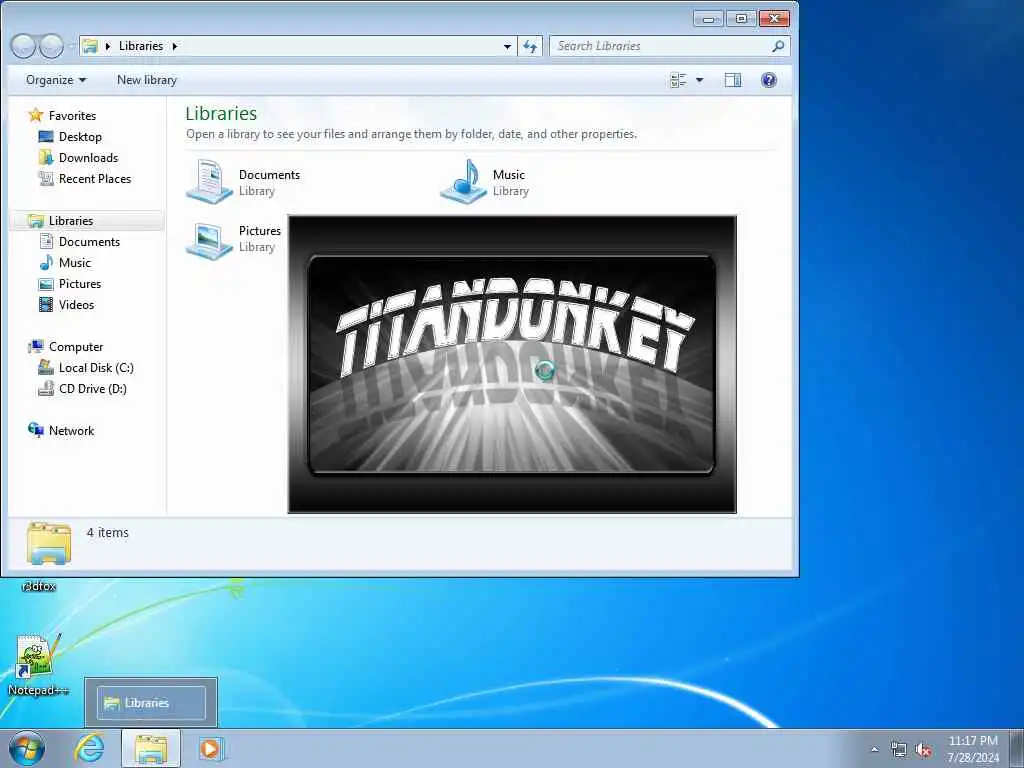Click the New library button

(147, 80)
